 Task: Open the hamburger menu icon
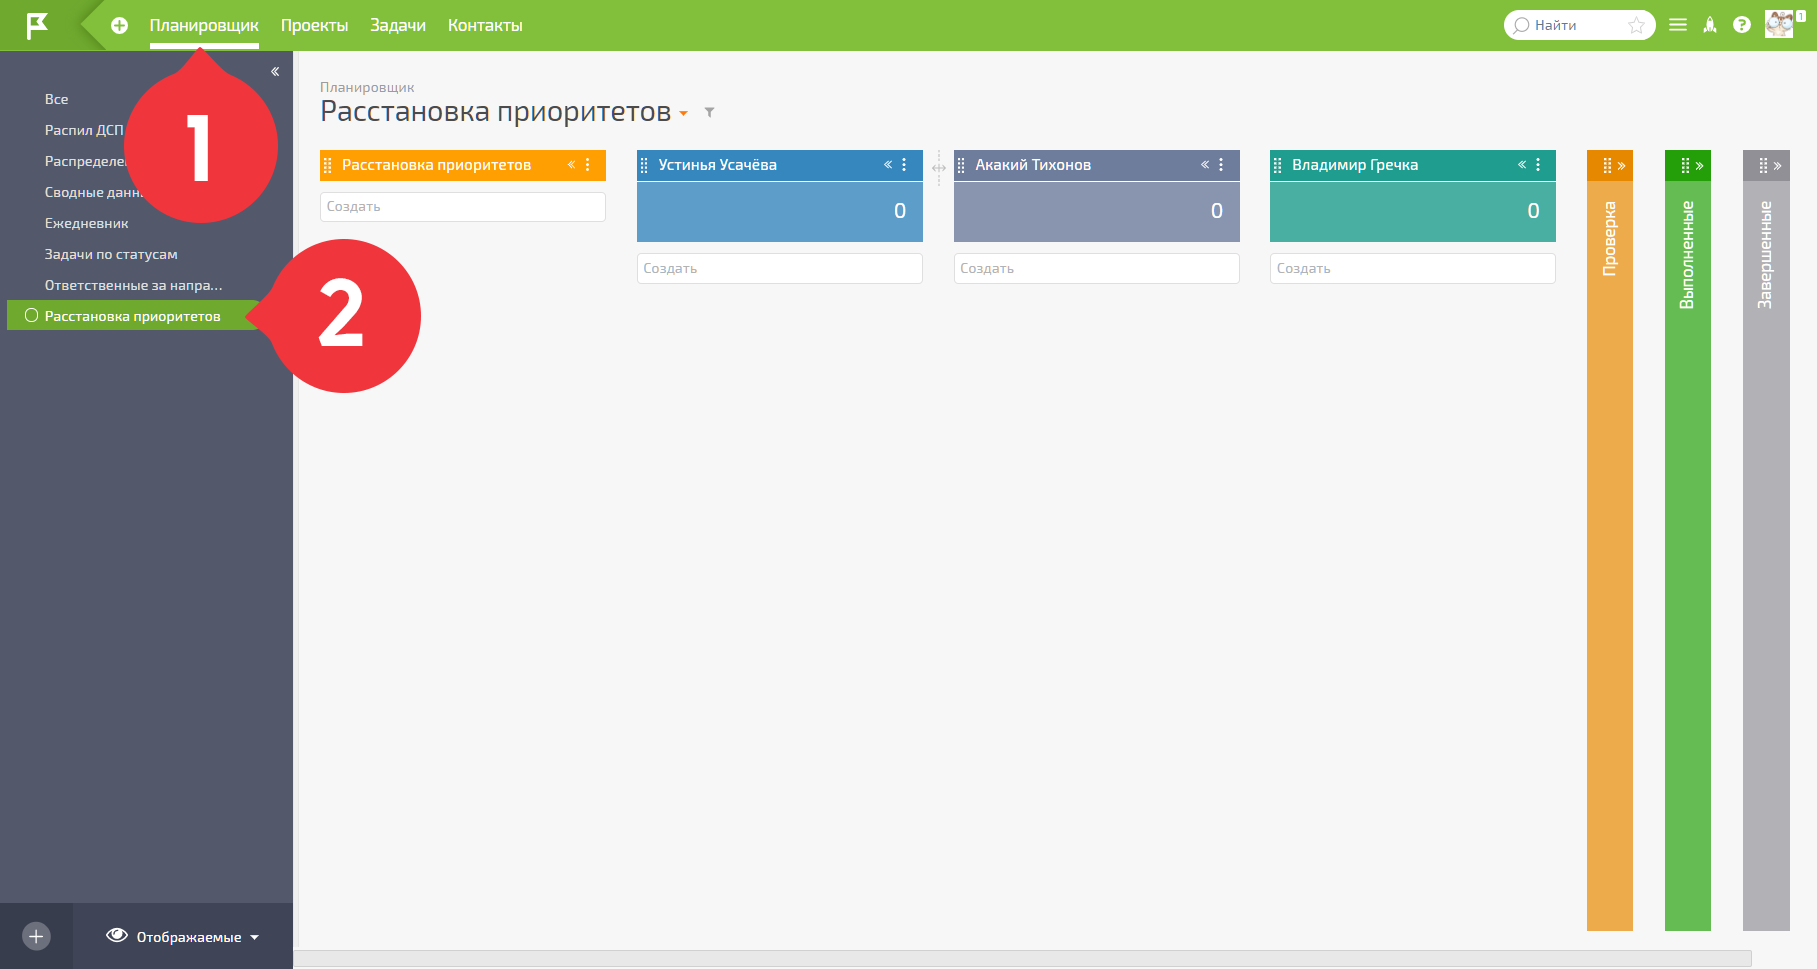1678,25
